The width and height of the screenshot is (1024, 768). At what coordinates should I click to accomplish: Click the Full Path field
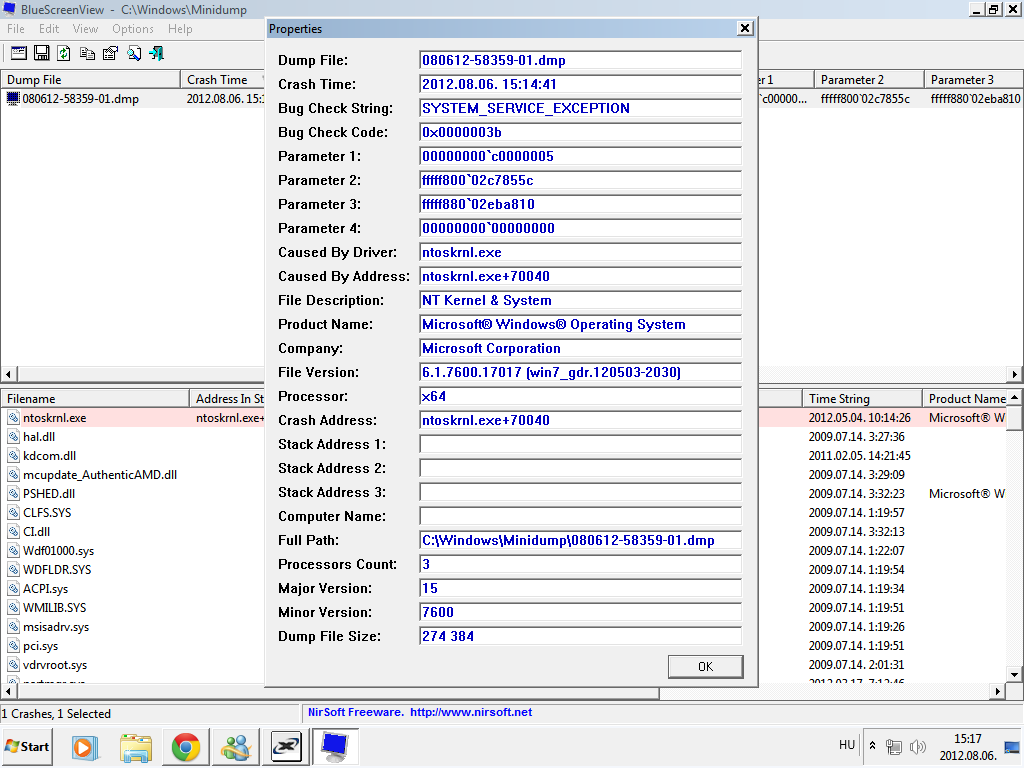click(x=581, y=541)
